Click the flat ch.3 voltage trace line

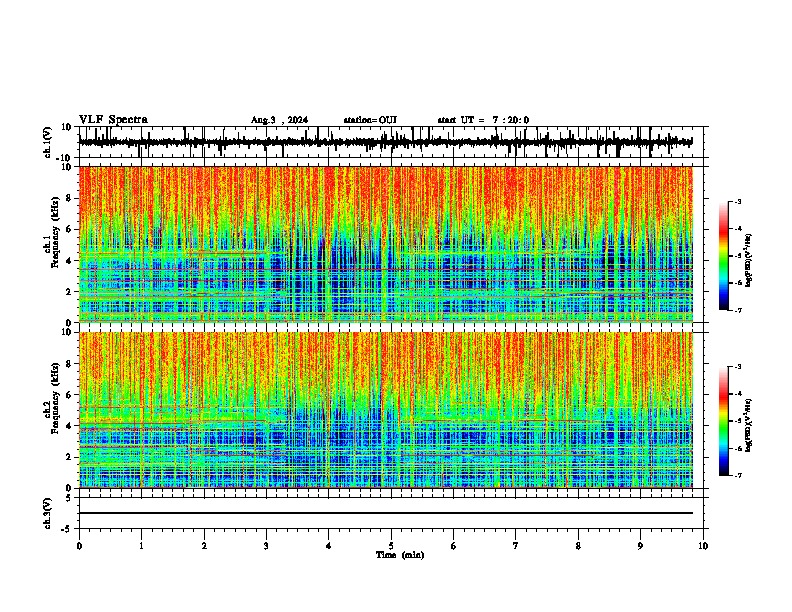[x=386, y=513]
